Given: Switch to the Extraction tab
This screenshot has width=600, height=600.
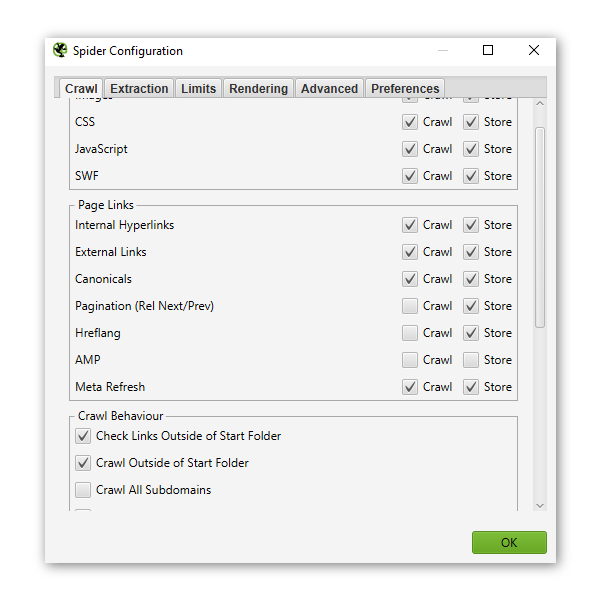Looking at the screenshot, I should coord(139,89).
